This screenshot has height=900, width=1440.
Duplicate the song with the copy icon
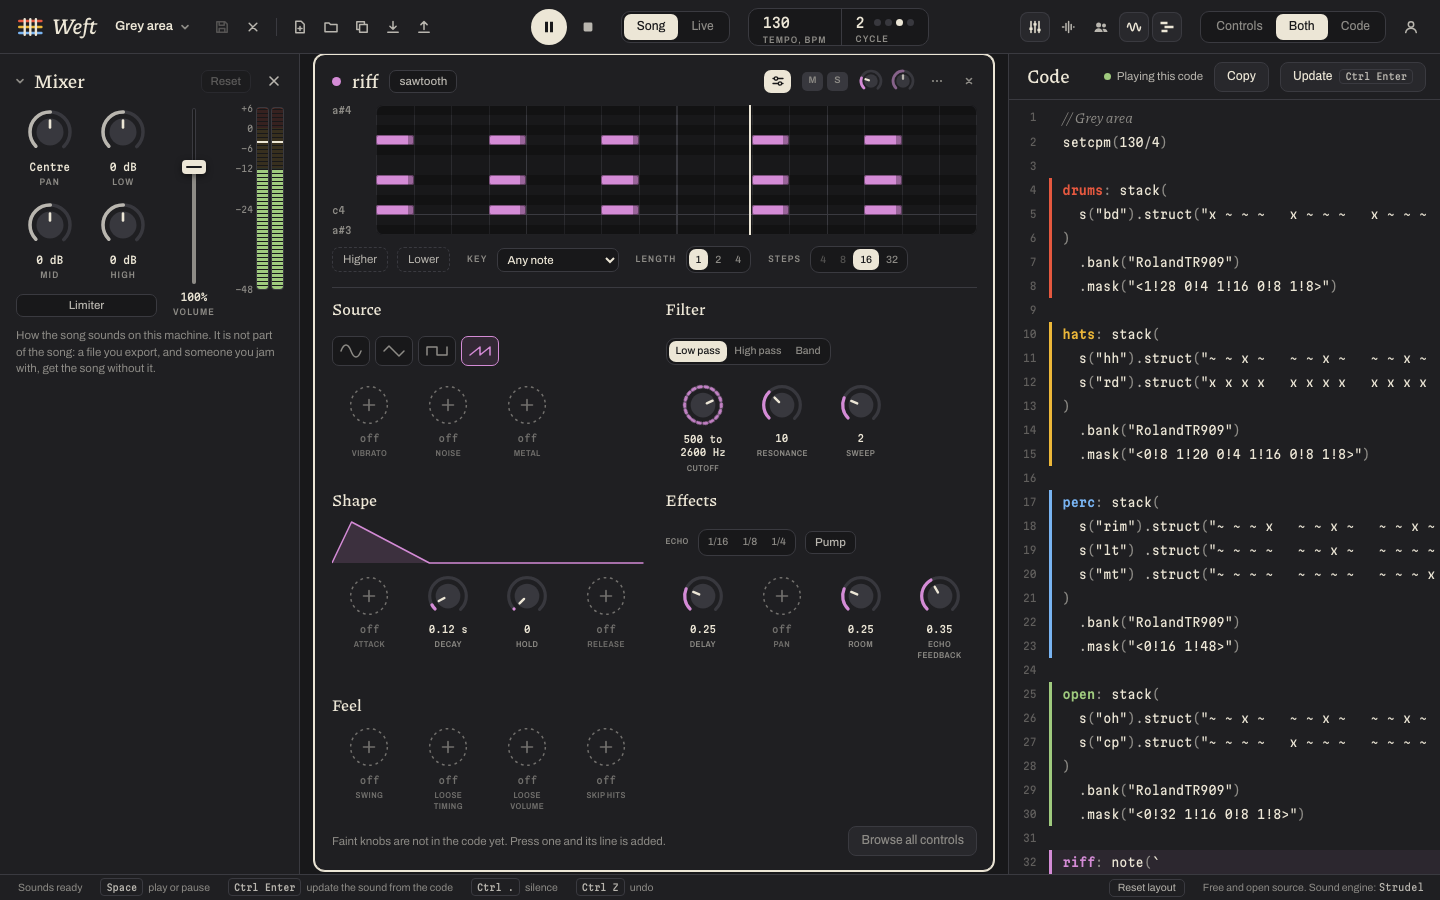click(362, 27)
